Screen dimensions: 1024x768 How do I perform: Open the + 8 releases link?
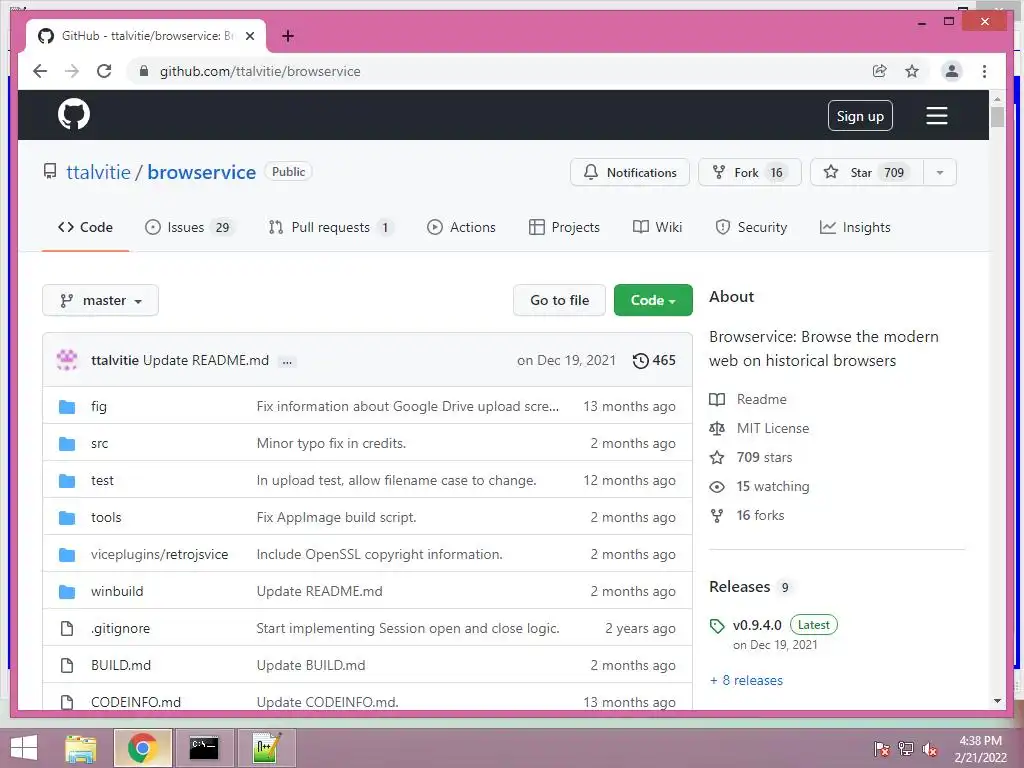click(x=746, y=680)
